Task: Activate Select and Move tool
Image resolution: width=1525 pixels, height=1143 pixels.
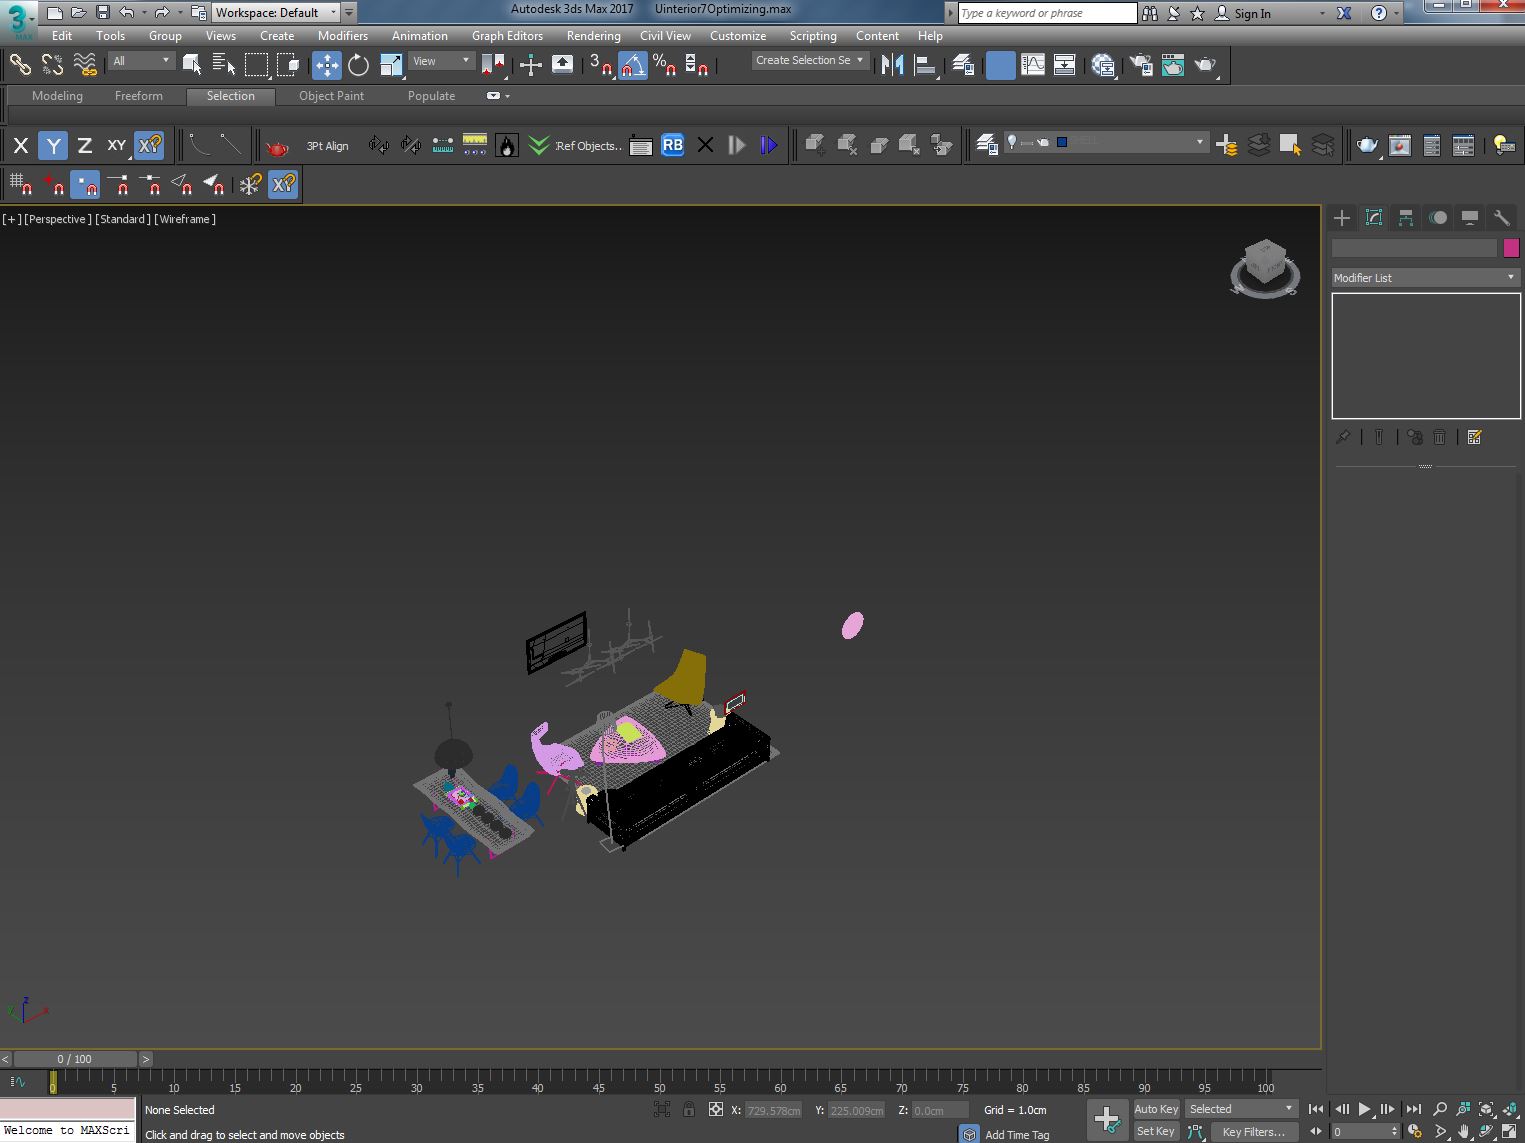Action: (327, 65)
